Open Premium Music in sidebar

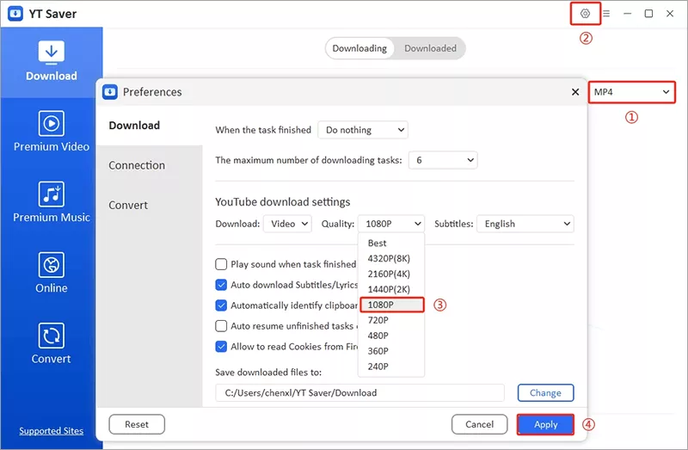51,202
